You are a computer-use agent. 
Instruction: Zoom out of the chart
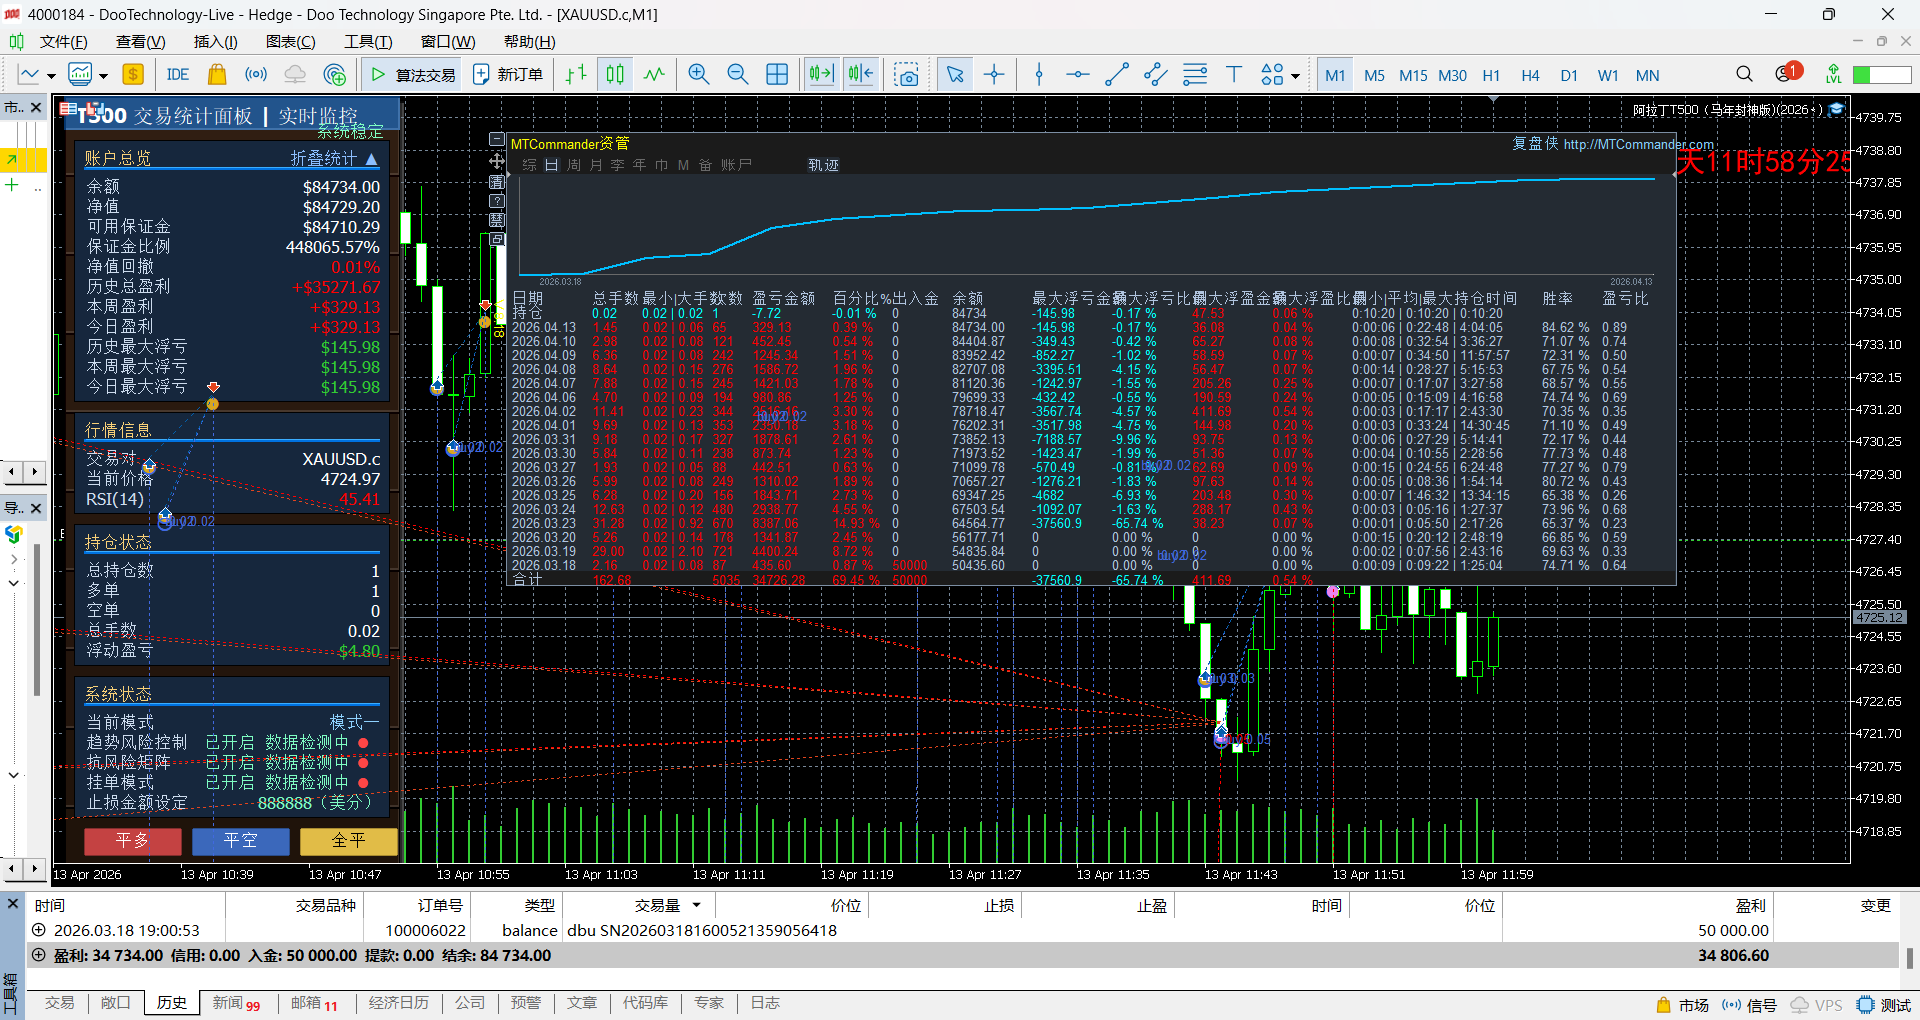(x=737, y=75)
